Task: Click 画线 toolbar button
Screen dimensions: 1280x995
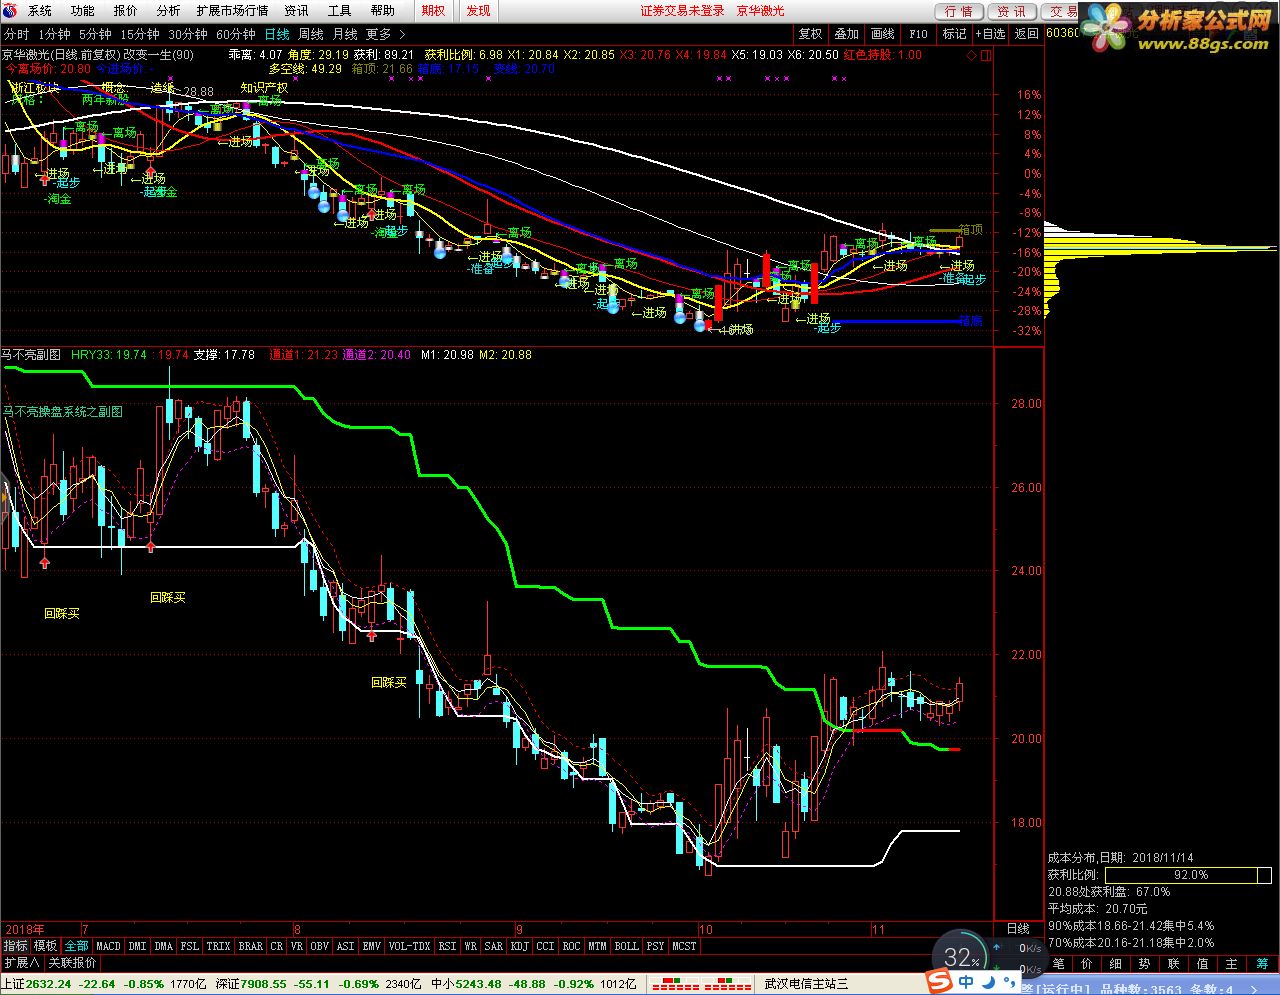Action: pyautogui.click(x=883, y=34)
